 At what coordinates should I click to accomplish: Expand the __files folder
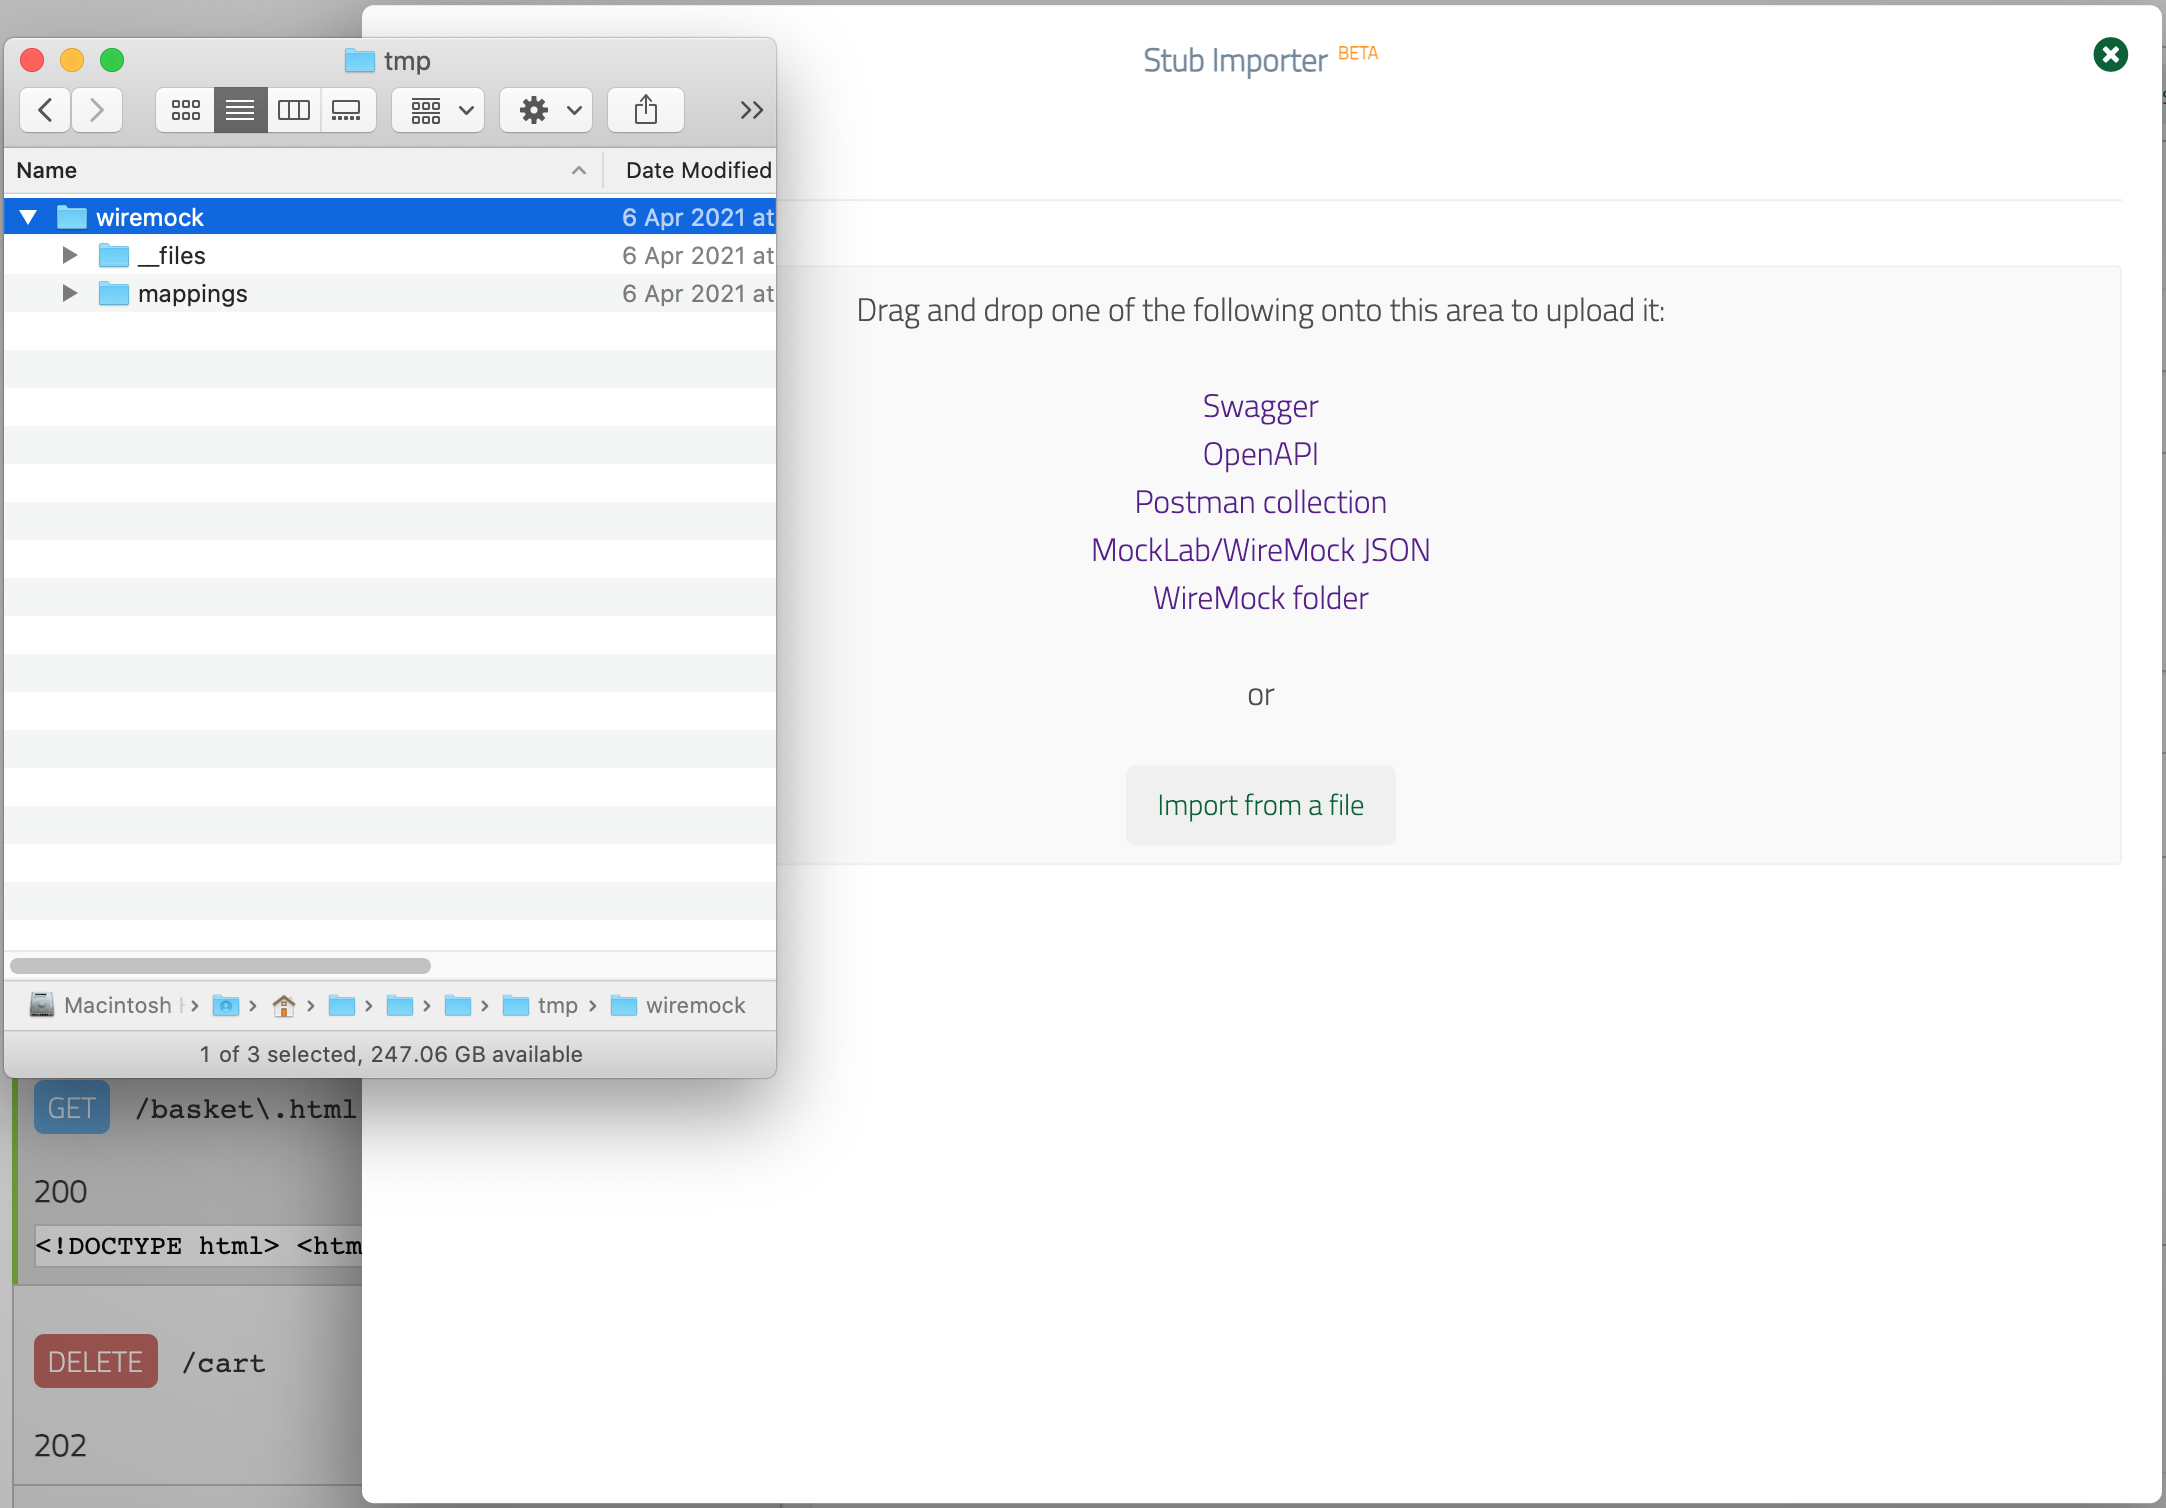click(x=69, y=255)
